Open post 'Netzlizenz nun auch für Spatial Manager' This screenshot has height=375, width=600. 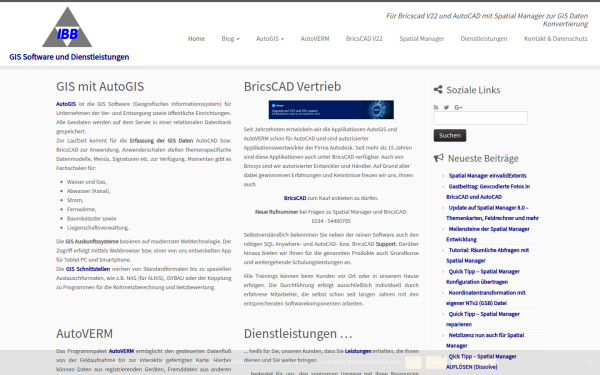(485, 340)
